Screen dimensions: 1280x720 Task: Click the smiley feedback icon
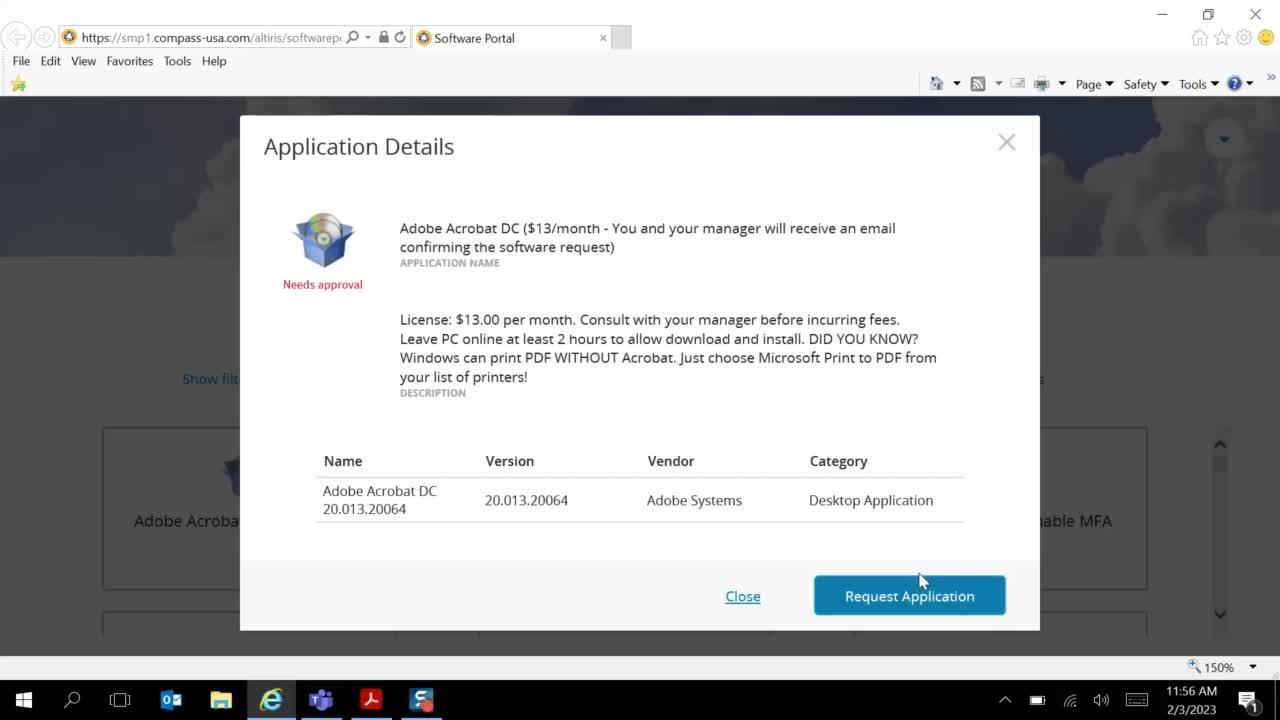click(1265, 38)
